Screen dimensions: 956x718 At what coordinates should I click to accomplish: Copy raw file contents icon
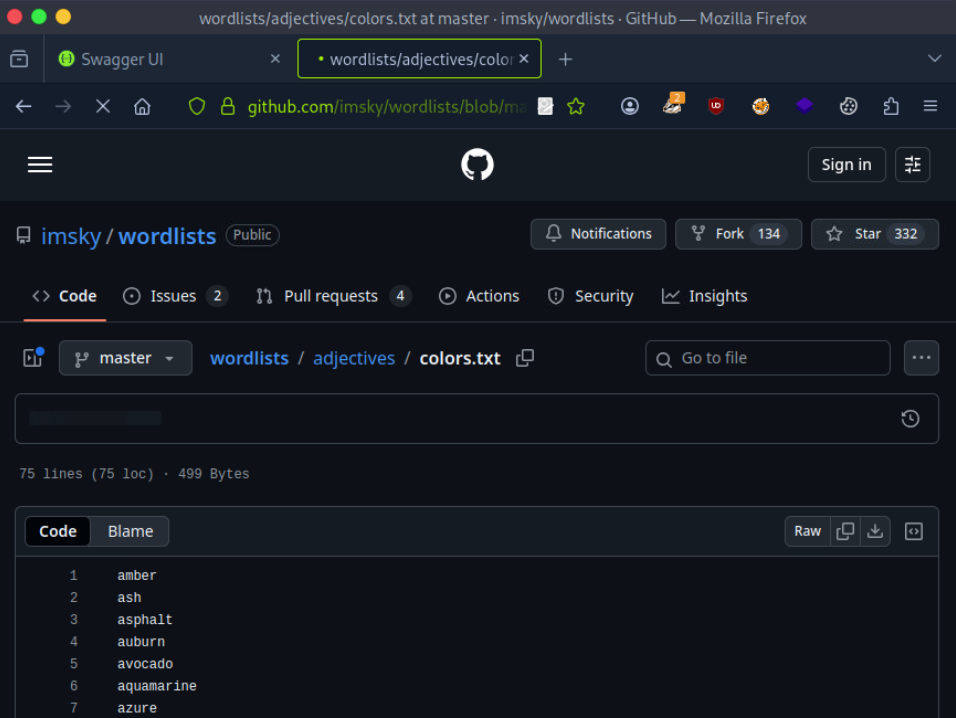point(845,531)
